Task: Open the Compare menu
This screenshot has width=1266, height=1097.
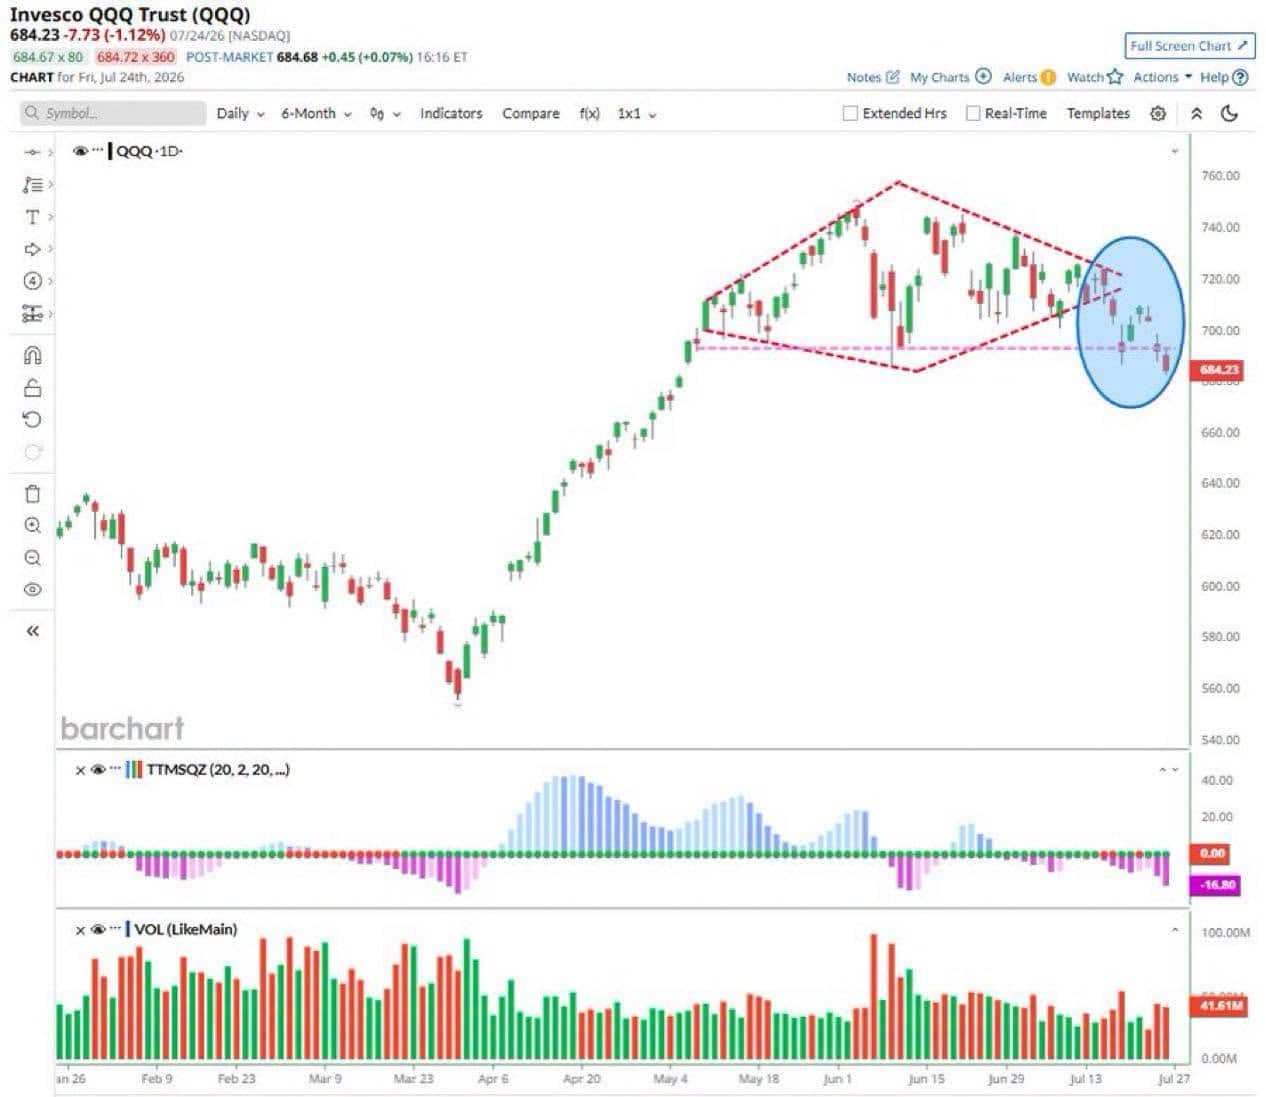Action: (x=531, y=113)
